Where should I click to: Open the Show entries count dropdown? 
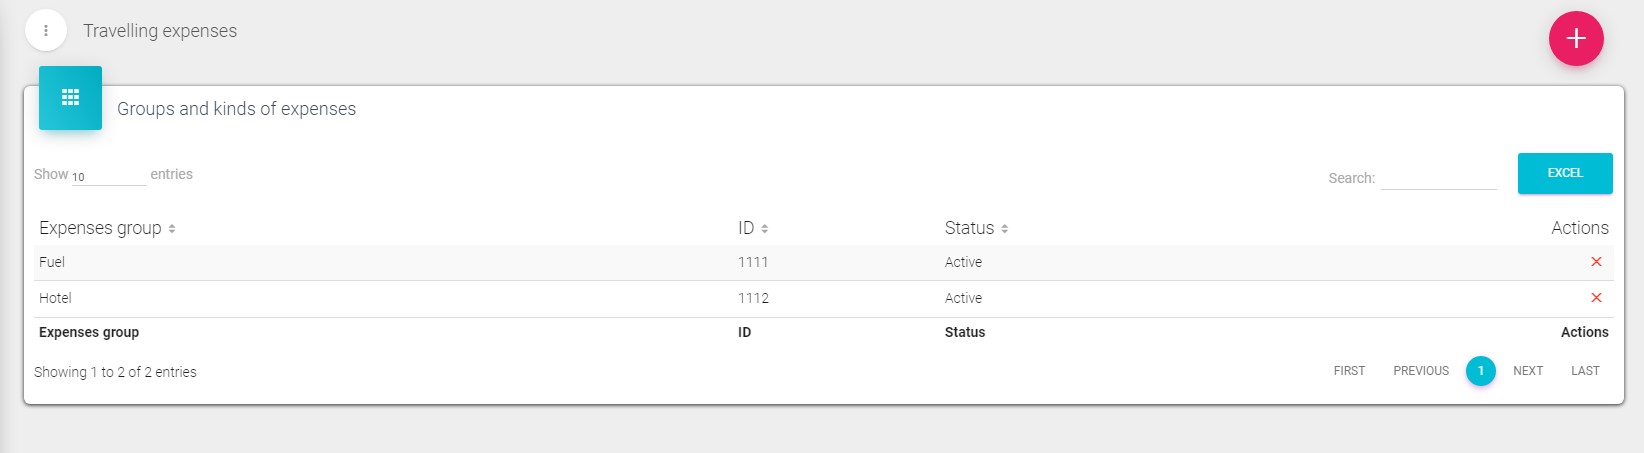pos(108,176)
